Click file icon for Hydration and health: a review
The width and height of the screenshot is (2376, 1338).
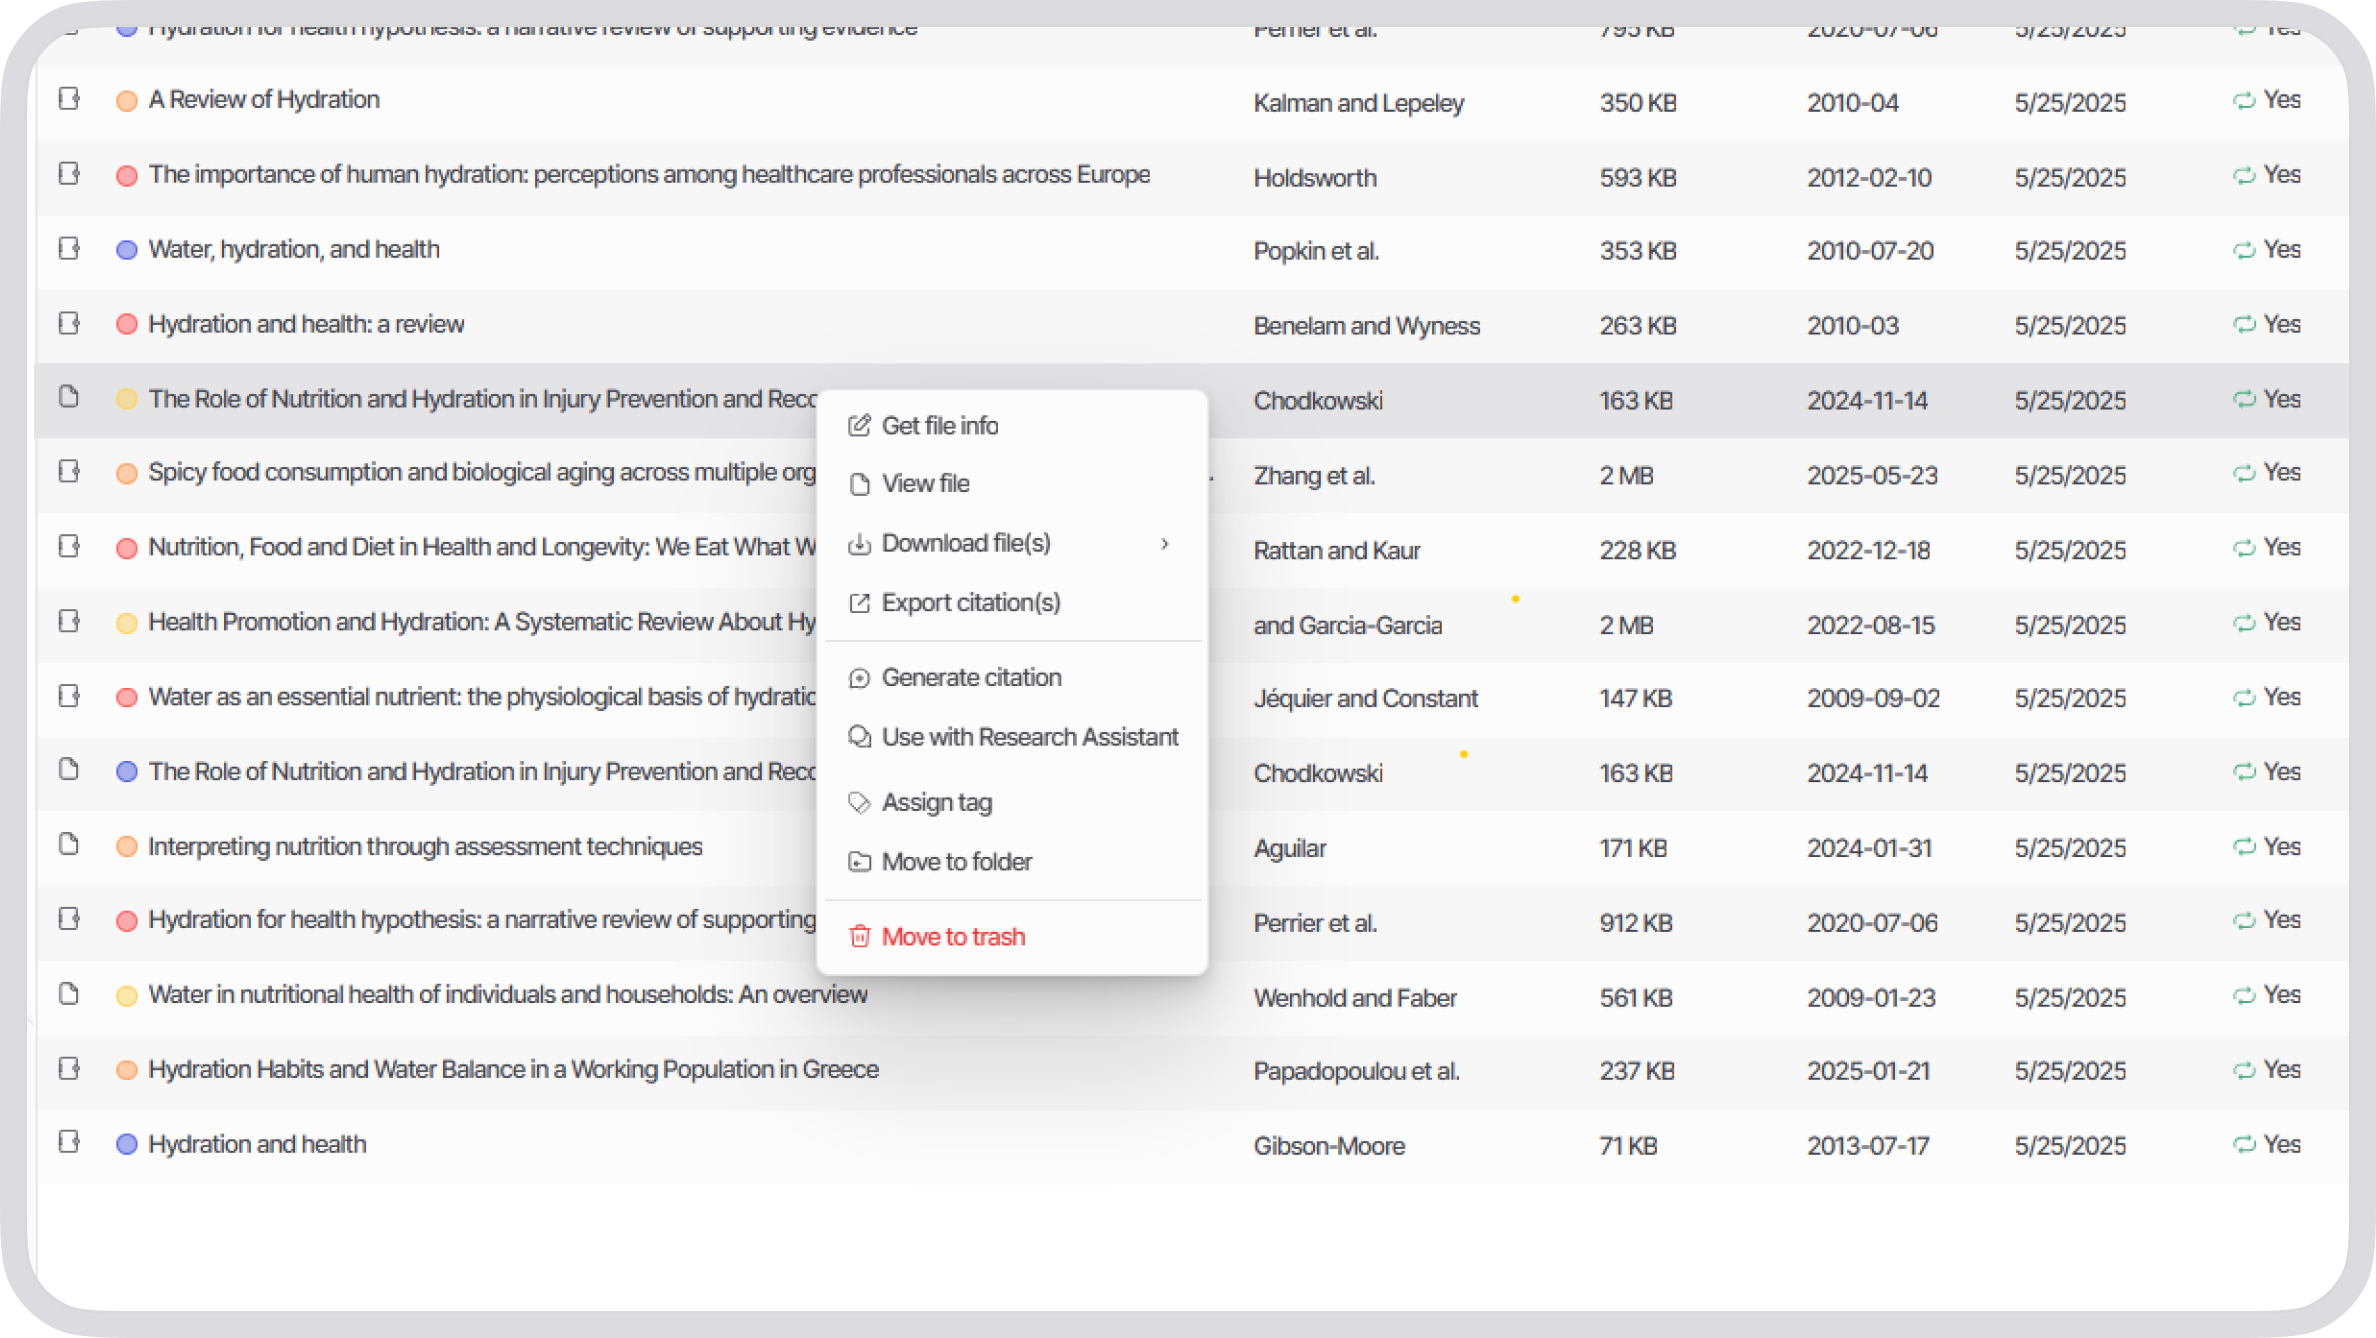(69, 324)
